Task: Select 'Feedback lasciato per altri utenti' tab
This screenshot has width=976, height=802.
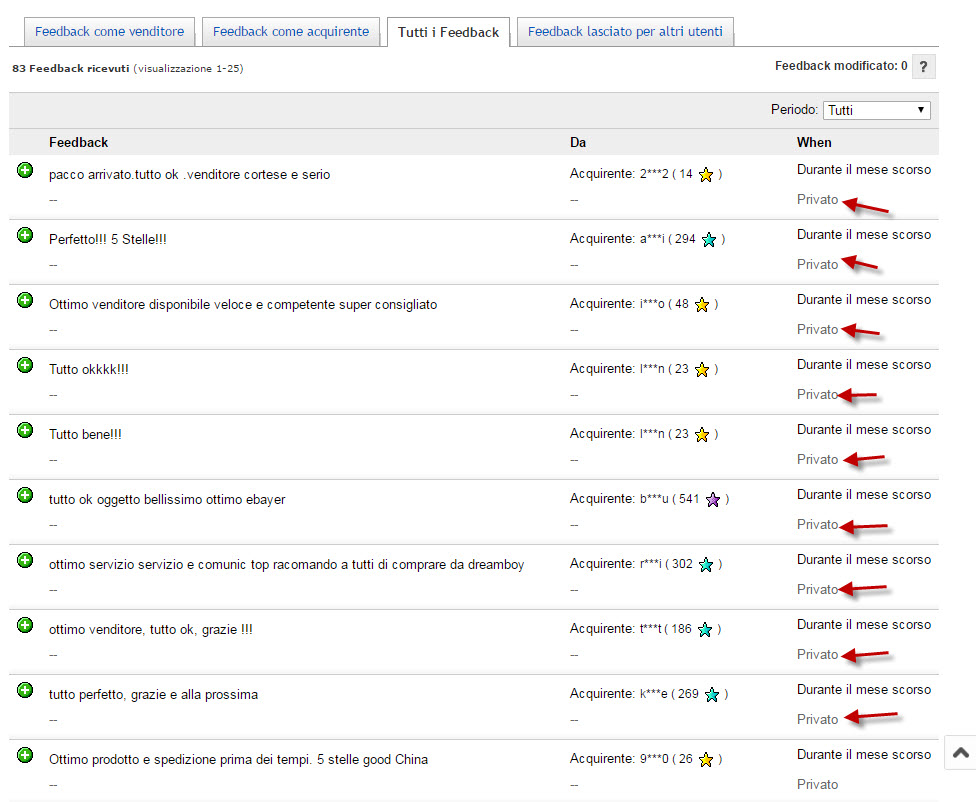Action: [x=625, y=32]
